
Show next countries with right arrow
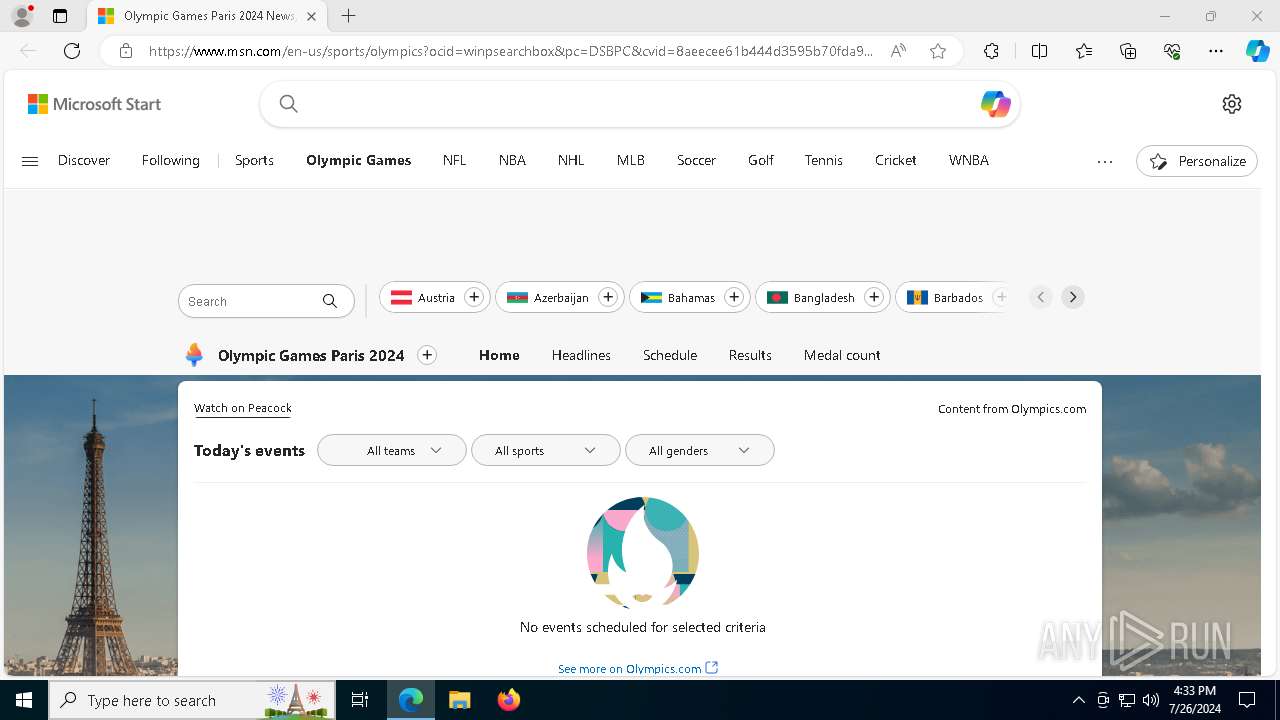pyautogui.click(x=1073, y=297)
